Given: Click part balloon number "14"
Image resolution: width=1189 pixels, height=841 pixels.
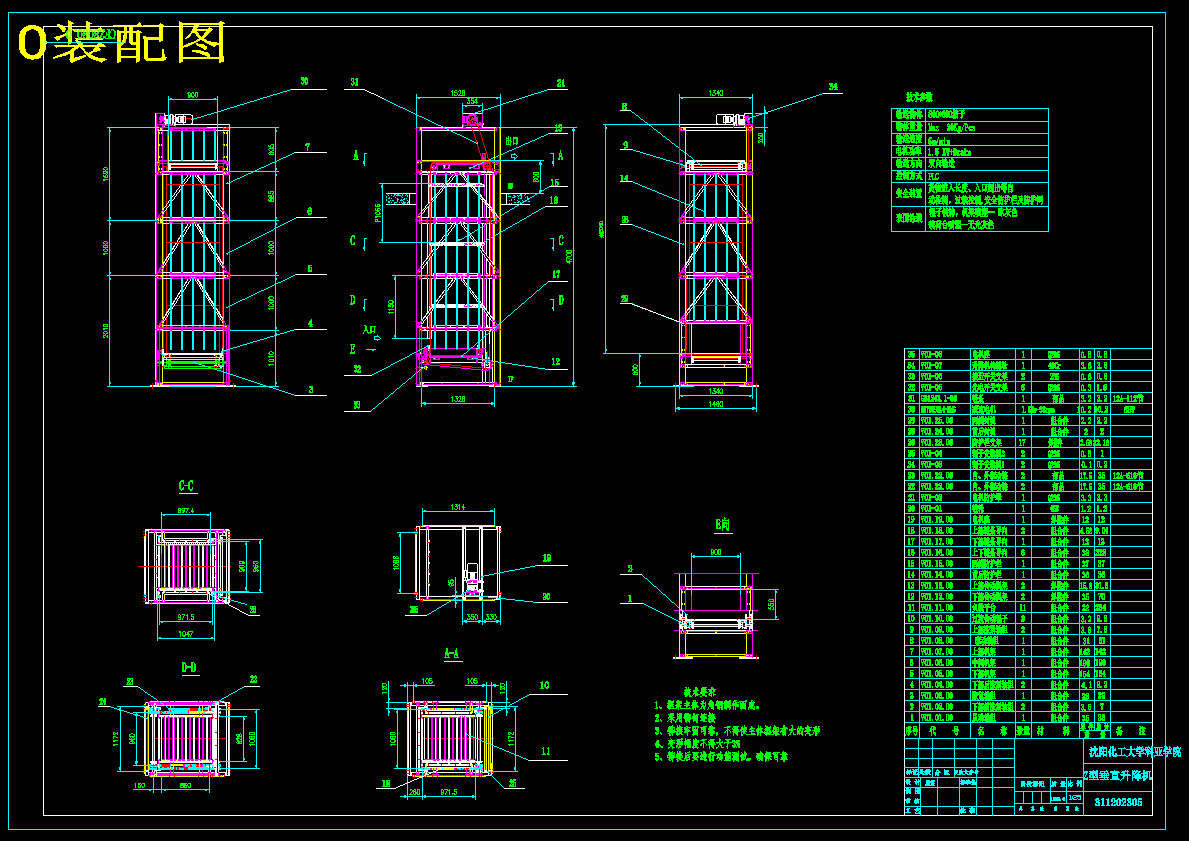Looking at the screenshot, I should [x=625, y=178].
